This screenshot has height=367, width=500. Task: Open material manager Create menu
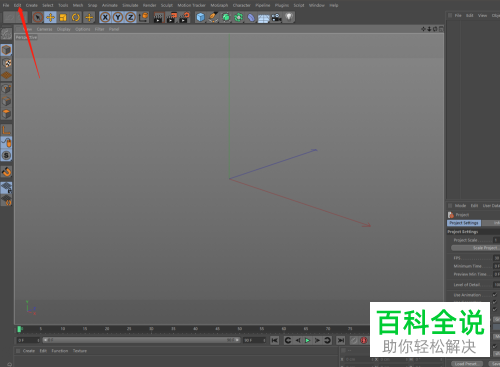coord(29,351)
